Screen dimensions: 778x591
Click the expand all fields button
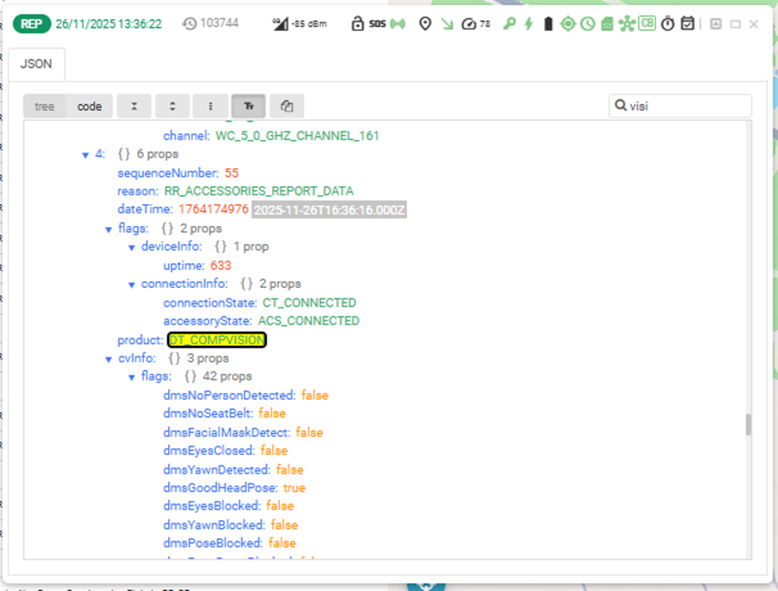[173, 106]
